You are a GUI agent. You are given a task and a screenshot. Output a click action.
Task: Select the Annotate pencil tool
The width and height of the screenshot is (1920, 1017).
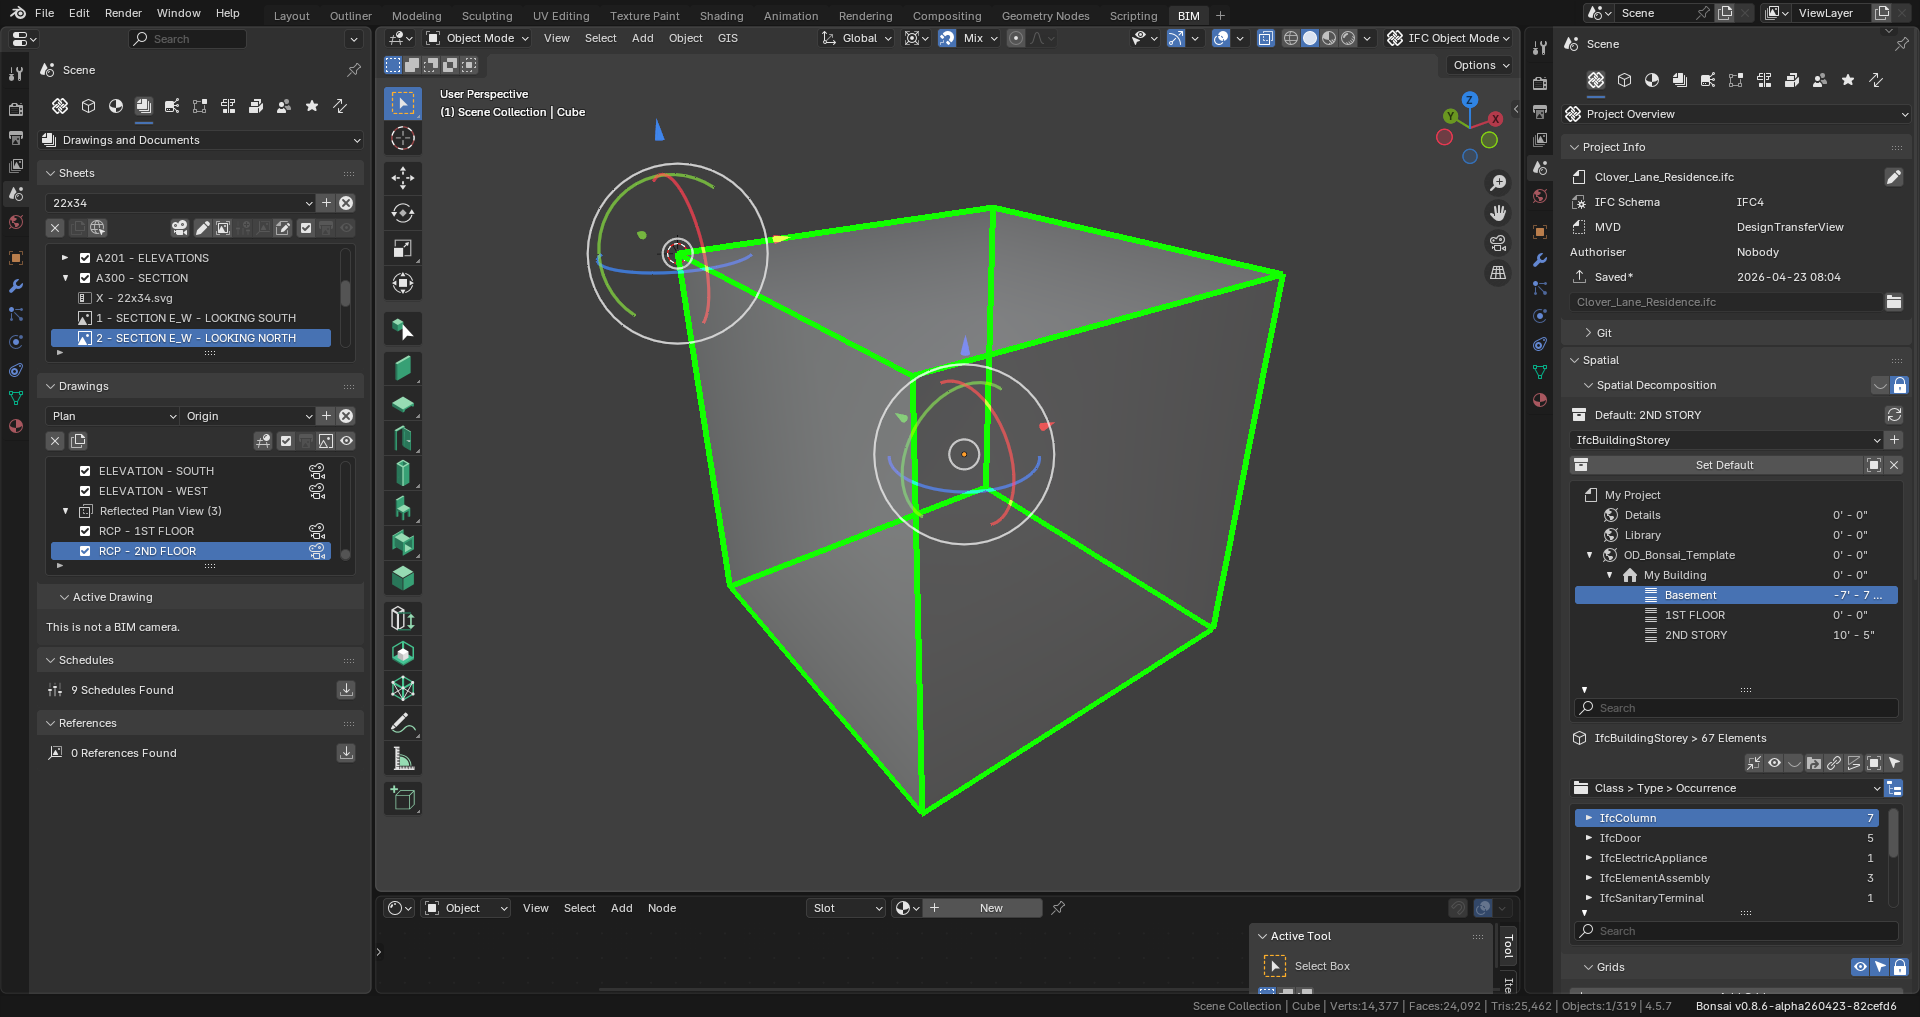point(403,724)
